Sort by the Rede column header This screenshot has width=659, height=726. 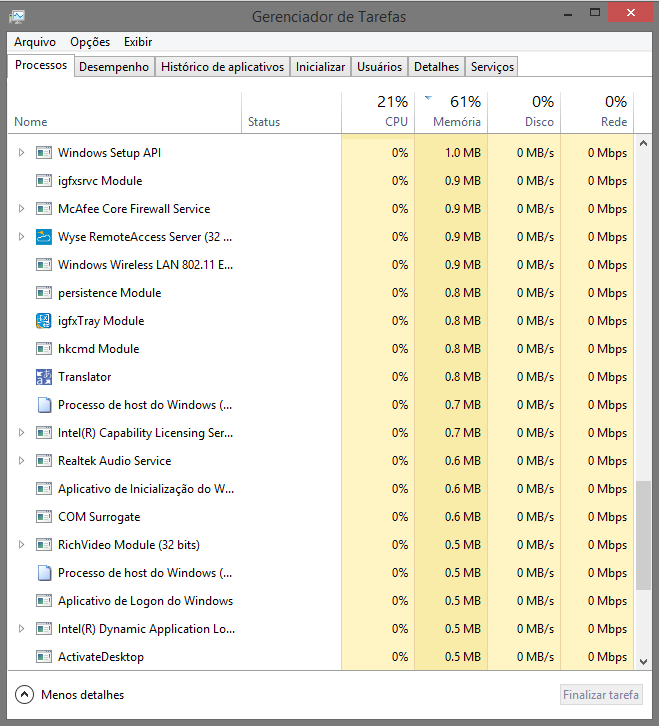[597, 113]
